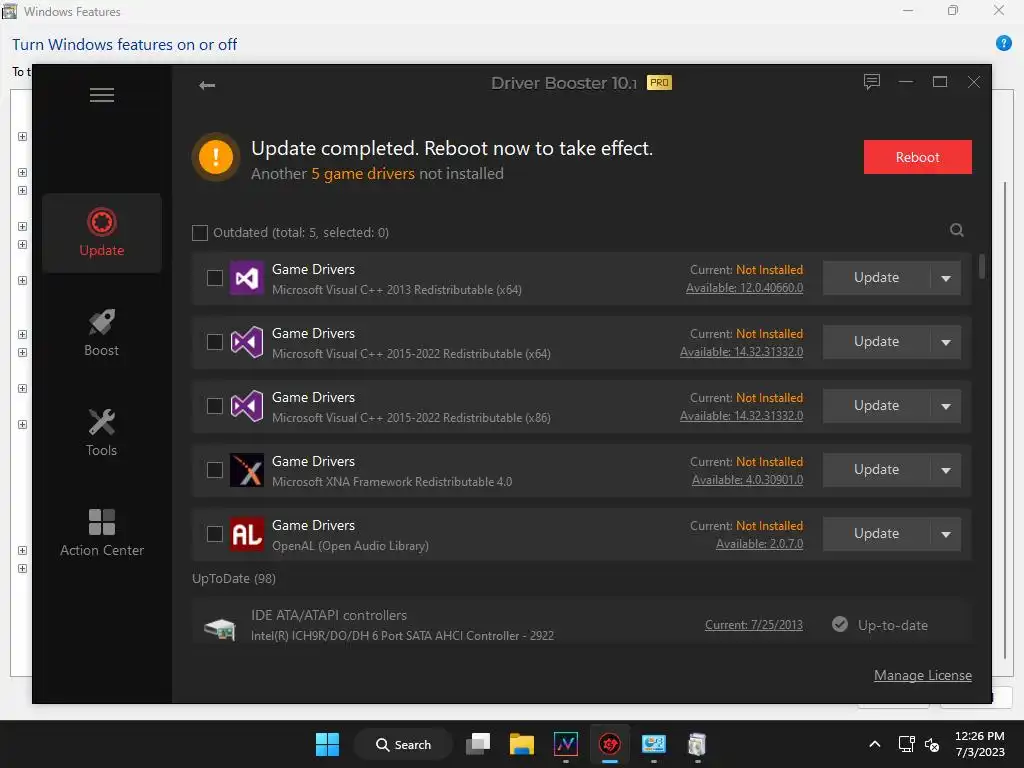Switch to Driver Booster taskbar icon
This screenshot has width=1024, height=768.
tap(610, 744)
